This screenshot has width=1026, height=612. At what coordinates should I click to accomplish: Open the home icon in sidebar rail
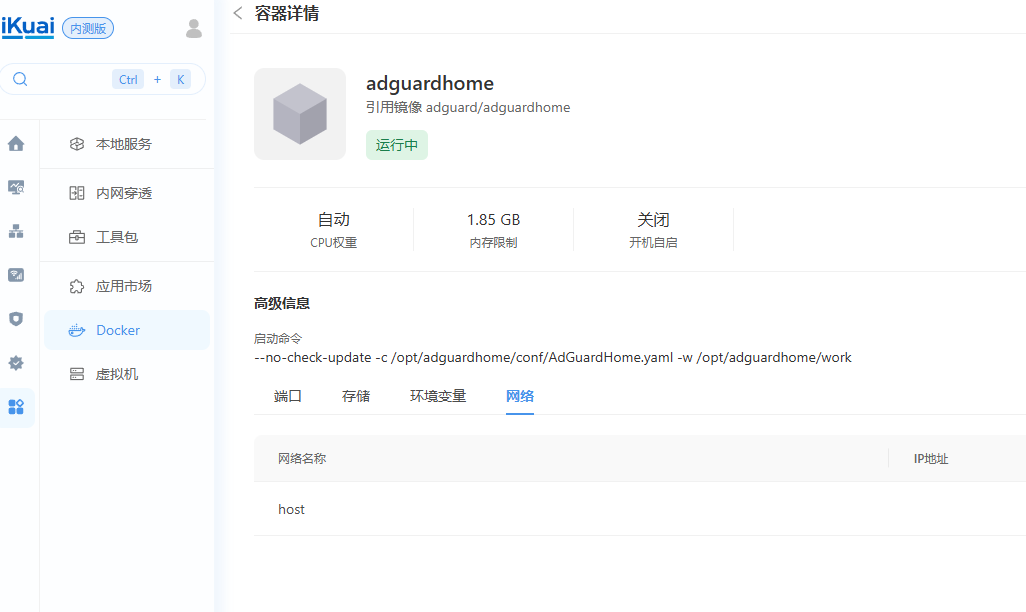[x=16, y=144]
